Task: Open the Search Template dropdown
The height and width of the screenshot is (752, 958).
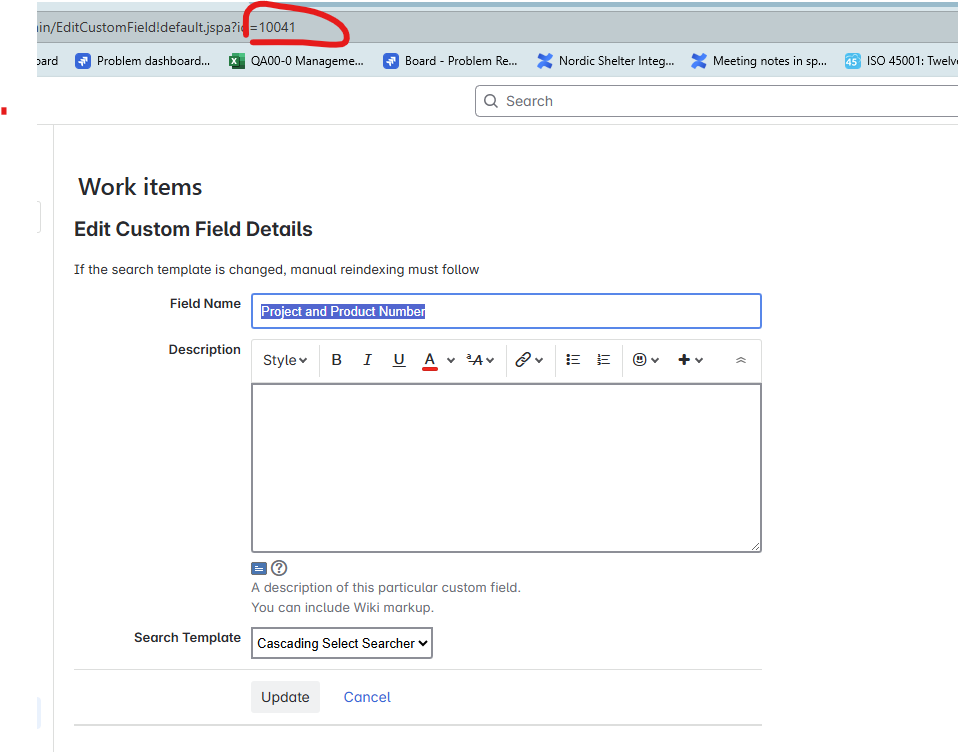Action: point(342,643)
